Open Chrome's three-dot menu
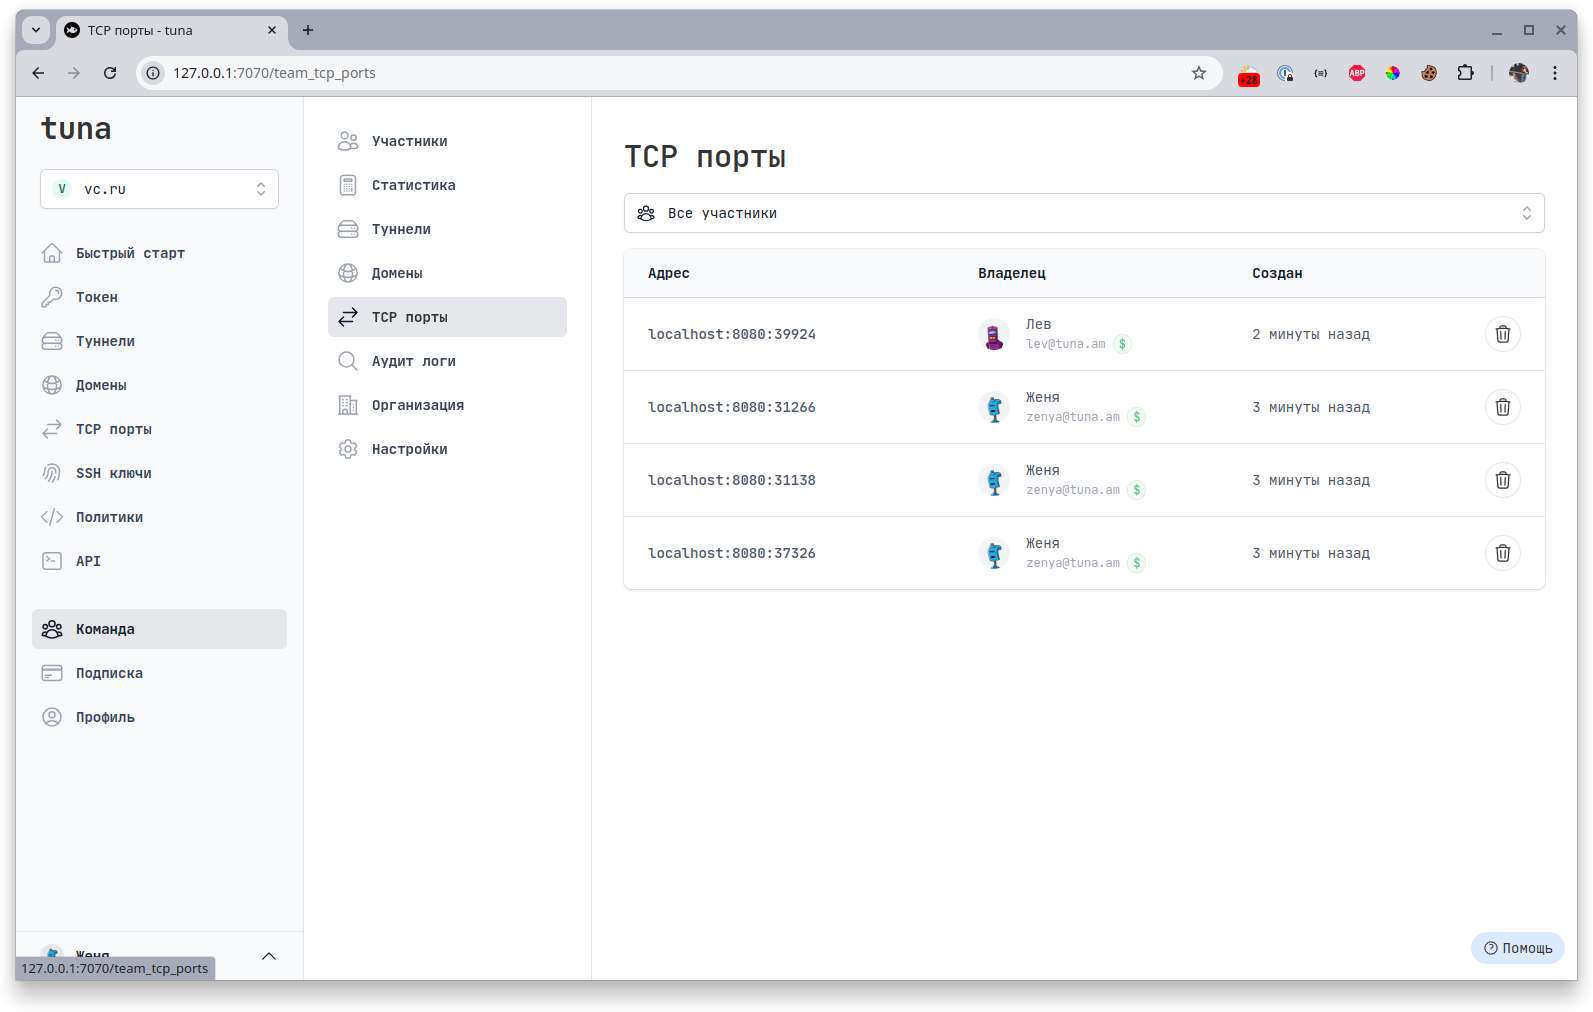This screenshot has width=1593, height=1012. pyautogui.click(x=1555, y=73)
